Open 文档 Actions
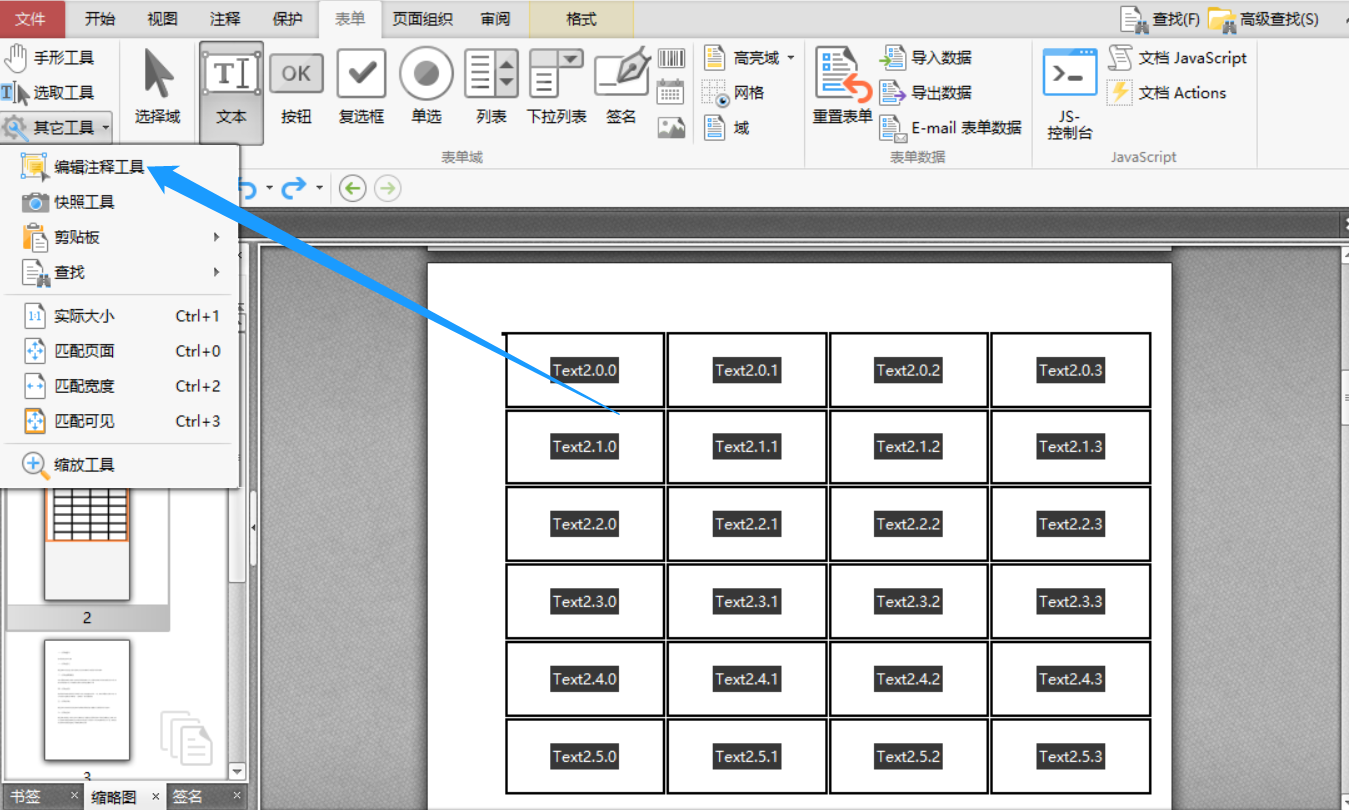This screenshot has height=810, width=1349. pyautogui.click(x=1167, y=93)
